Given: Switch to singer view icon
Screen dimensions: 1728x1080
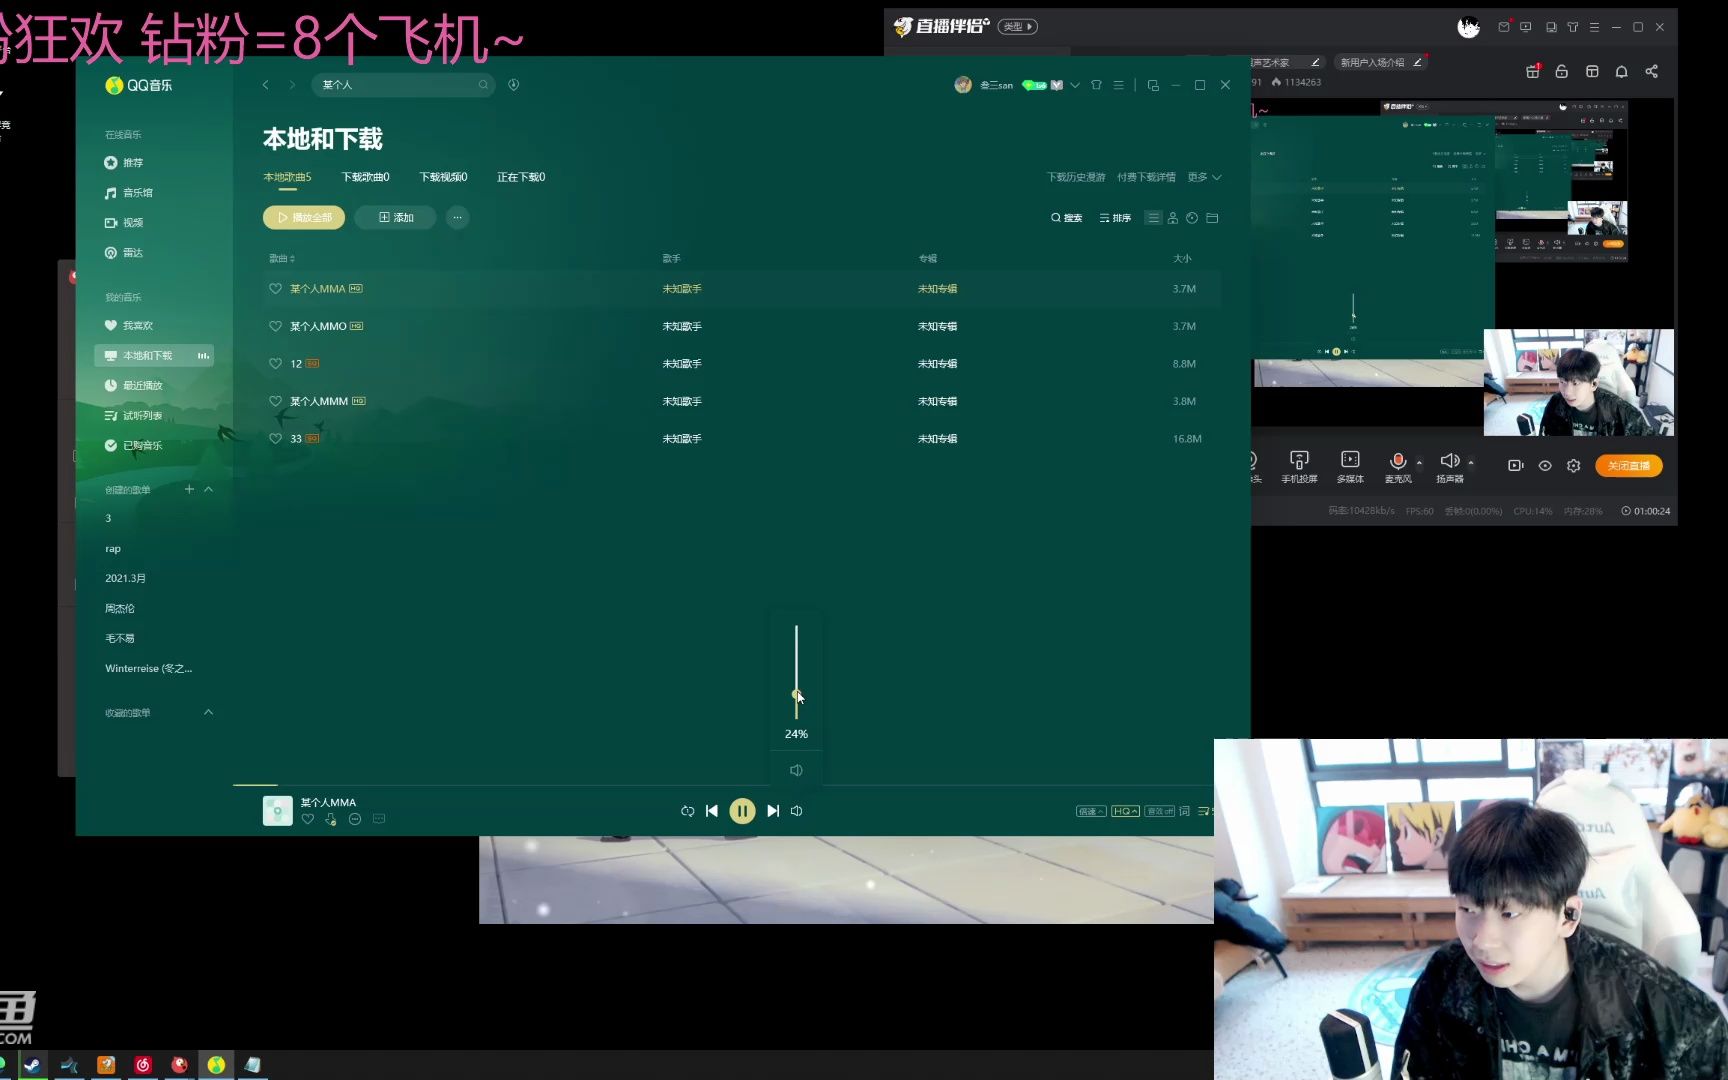Looking at the screenshot, I should coord(1172,218).
